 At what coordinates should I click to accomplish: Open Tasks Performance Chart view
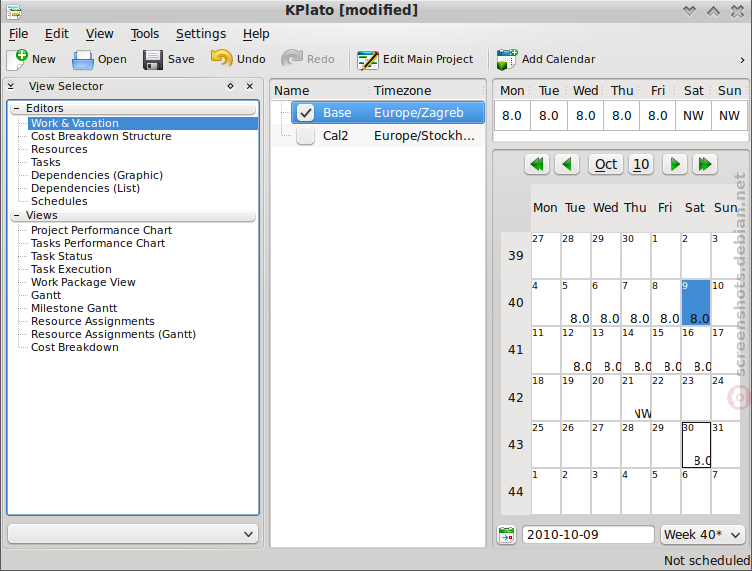[x=98, y=243]
